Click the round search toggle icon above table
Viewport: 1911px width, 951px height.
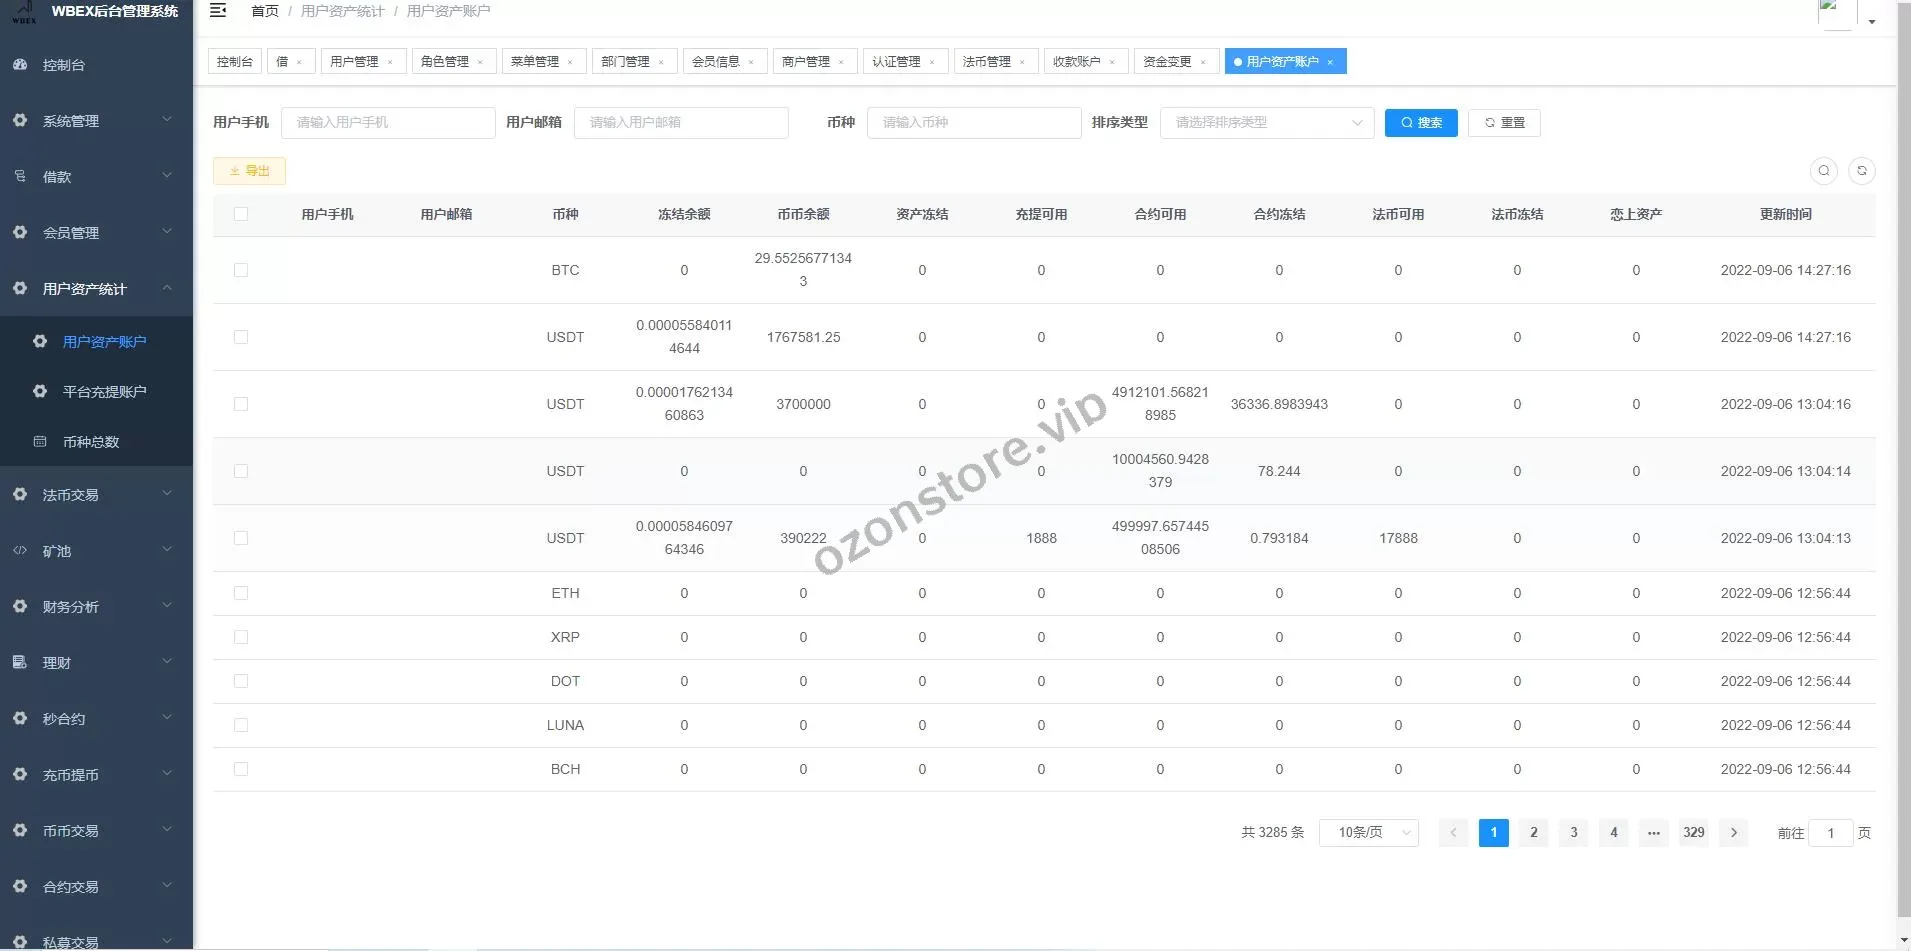coord(1823,171)
